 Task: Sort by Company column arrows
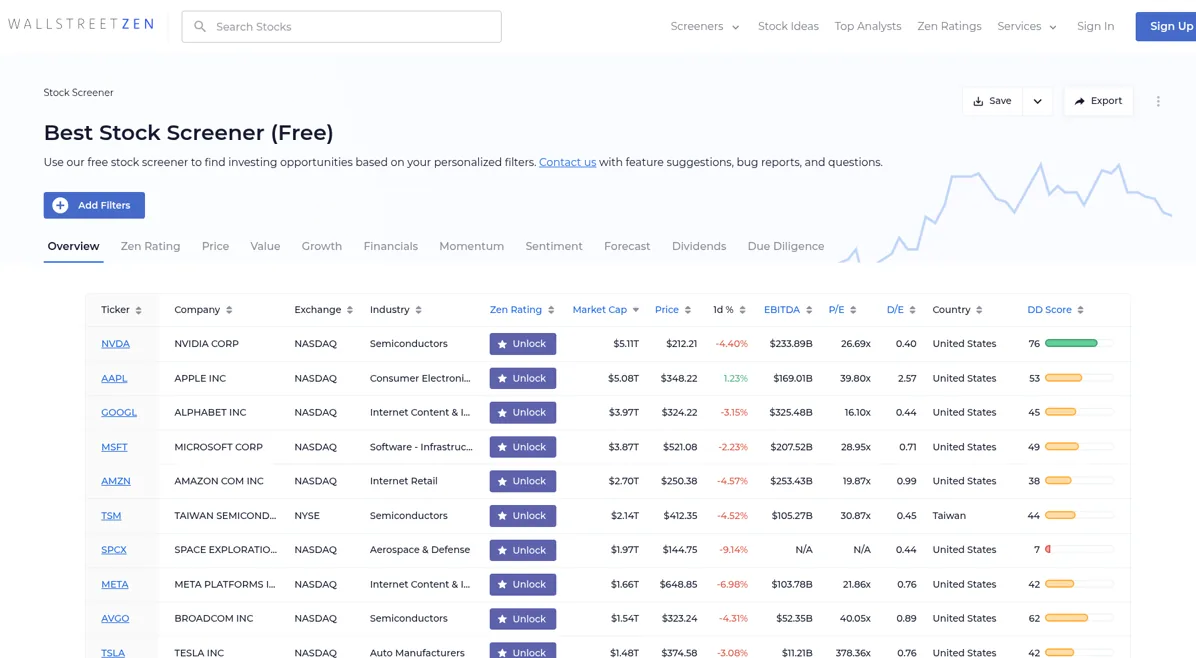pyautogui.click(x=229, y=310)
